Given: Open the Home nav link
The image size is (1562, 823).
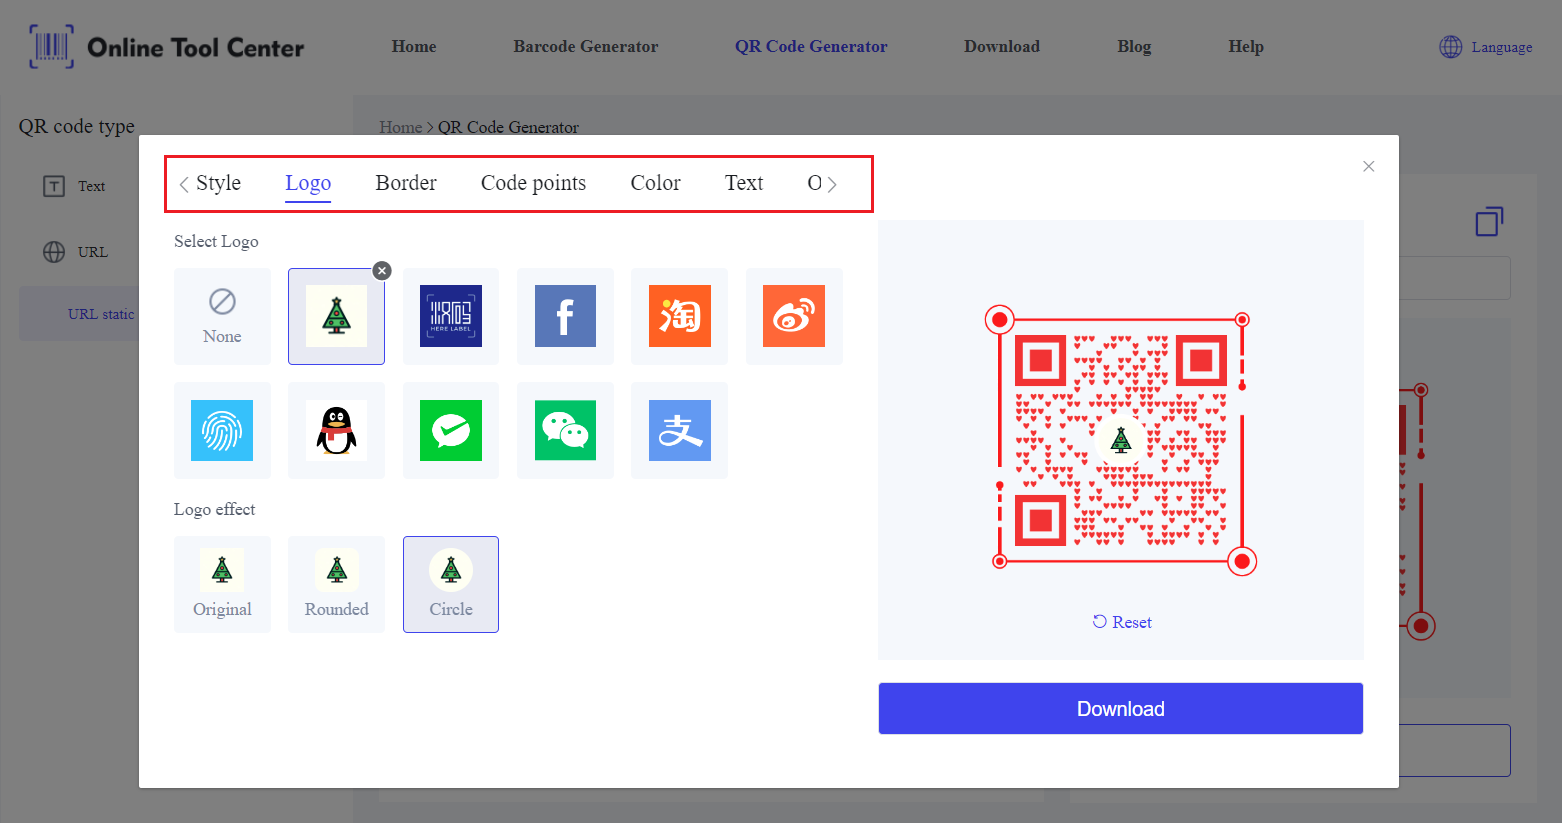Looking at the screenshot, I should tap(414, 46).
